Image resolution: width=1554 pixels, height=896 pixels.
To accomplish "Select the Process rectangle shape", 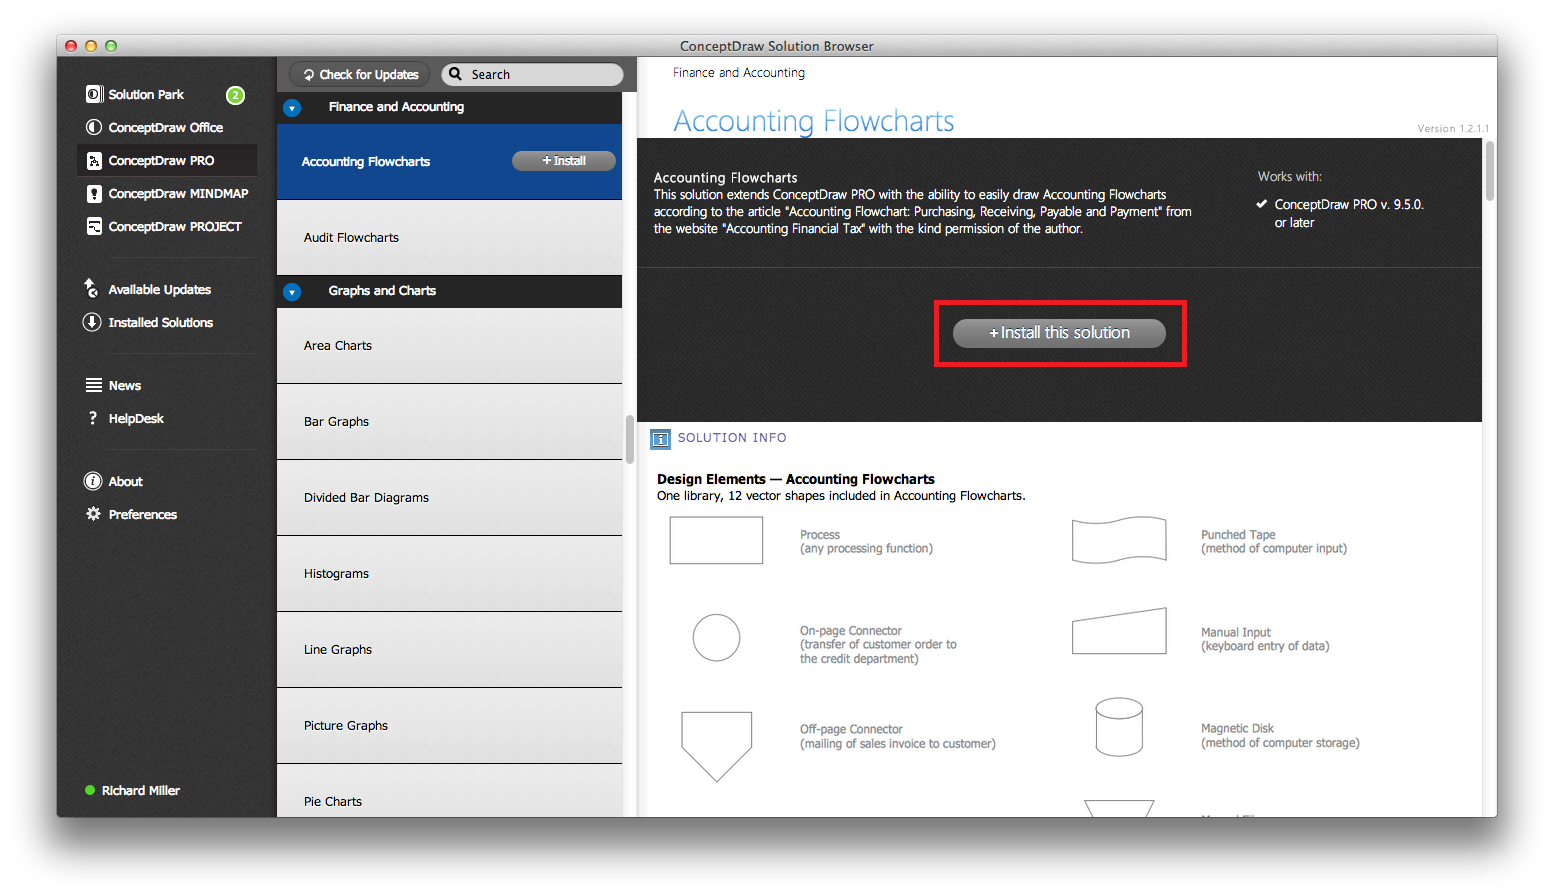I will click(716, 540).
